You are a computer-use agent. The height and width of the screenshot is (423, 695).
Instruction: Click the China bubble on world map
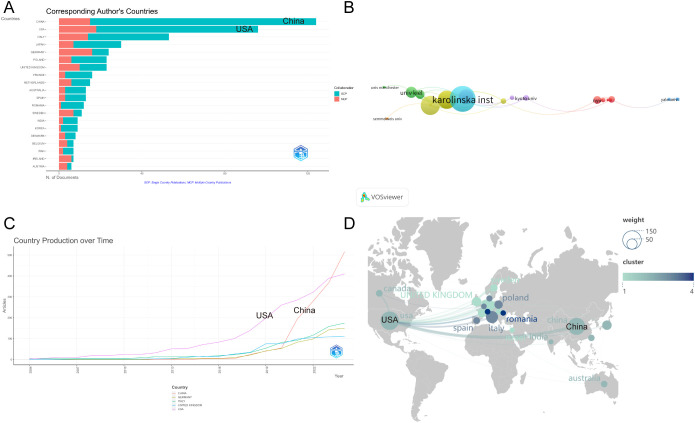(577, 327)
